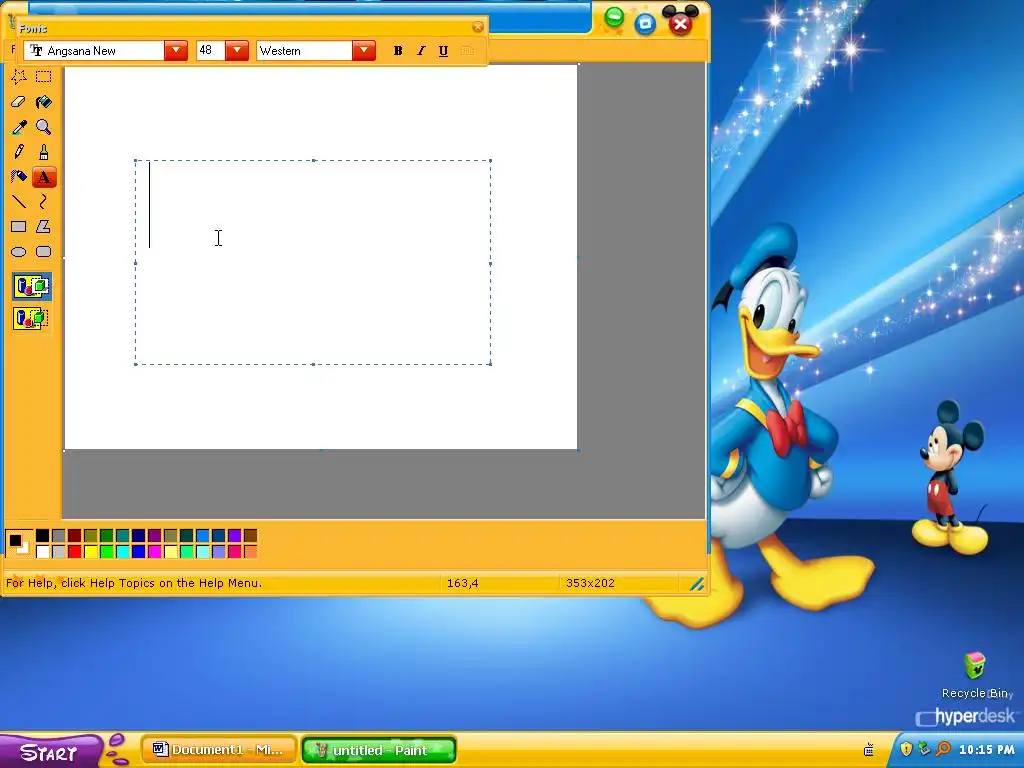Click the 353x202 size in the status bar
Screen dimensions: 1024x768
(x=590, y=583)
